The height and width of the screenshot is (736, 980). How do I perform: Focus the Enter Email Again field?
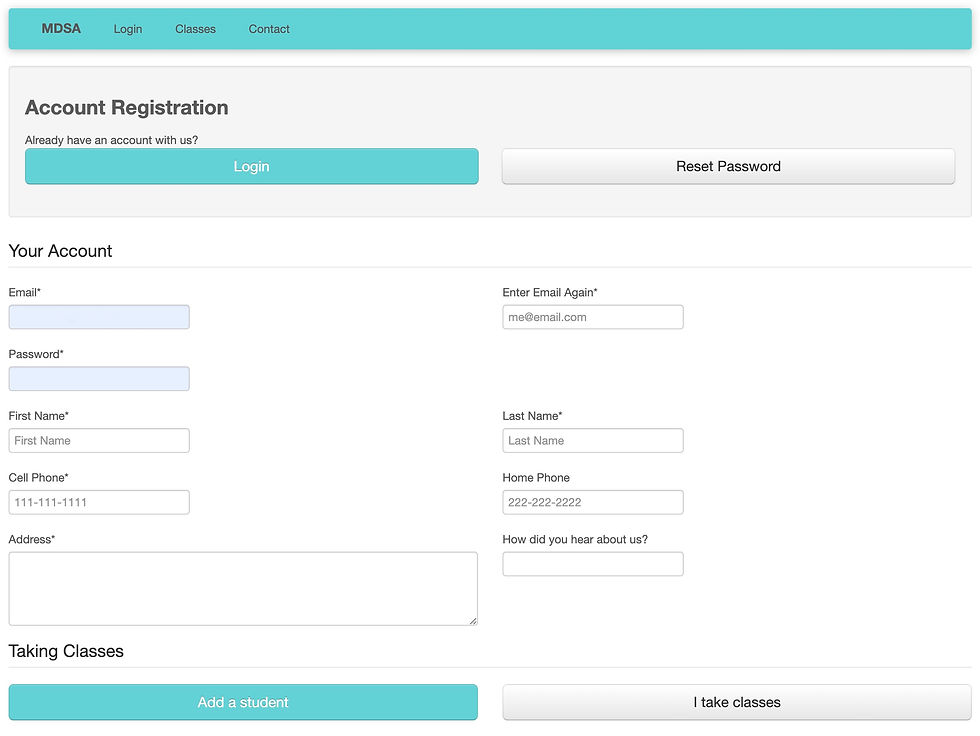tap(592, 316)
